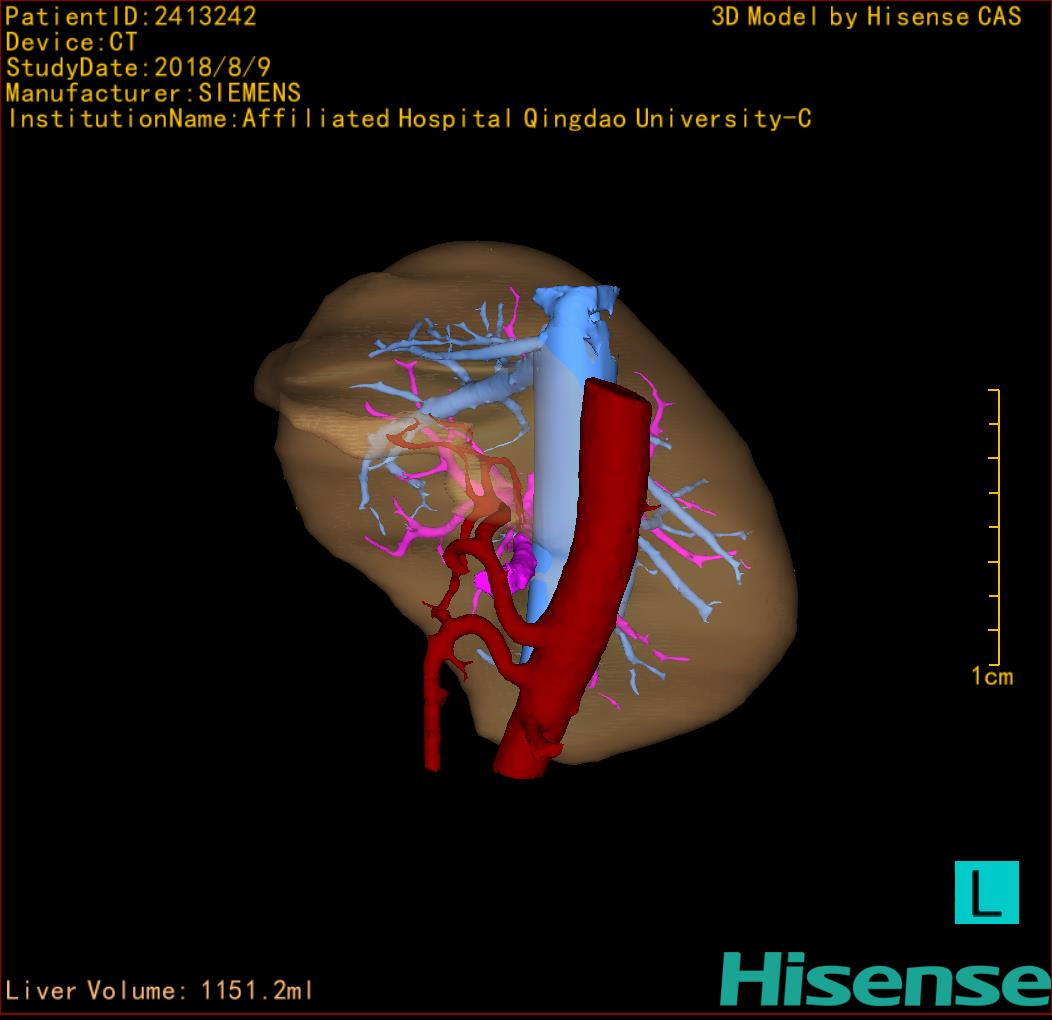Click the Liver Volume 1151.2ml readout
Viewport: 1052px width, 1020px height.
point(159,991)
